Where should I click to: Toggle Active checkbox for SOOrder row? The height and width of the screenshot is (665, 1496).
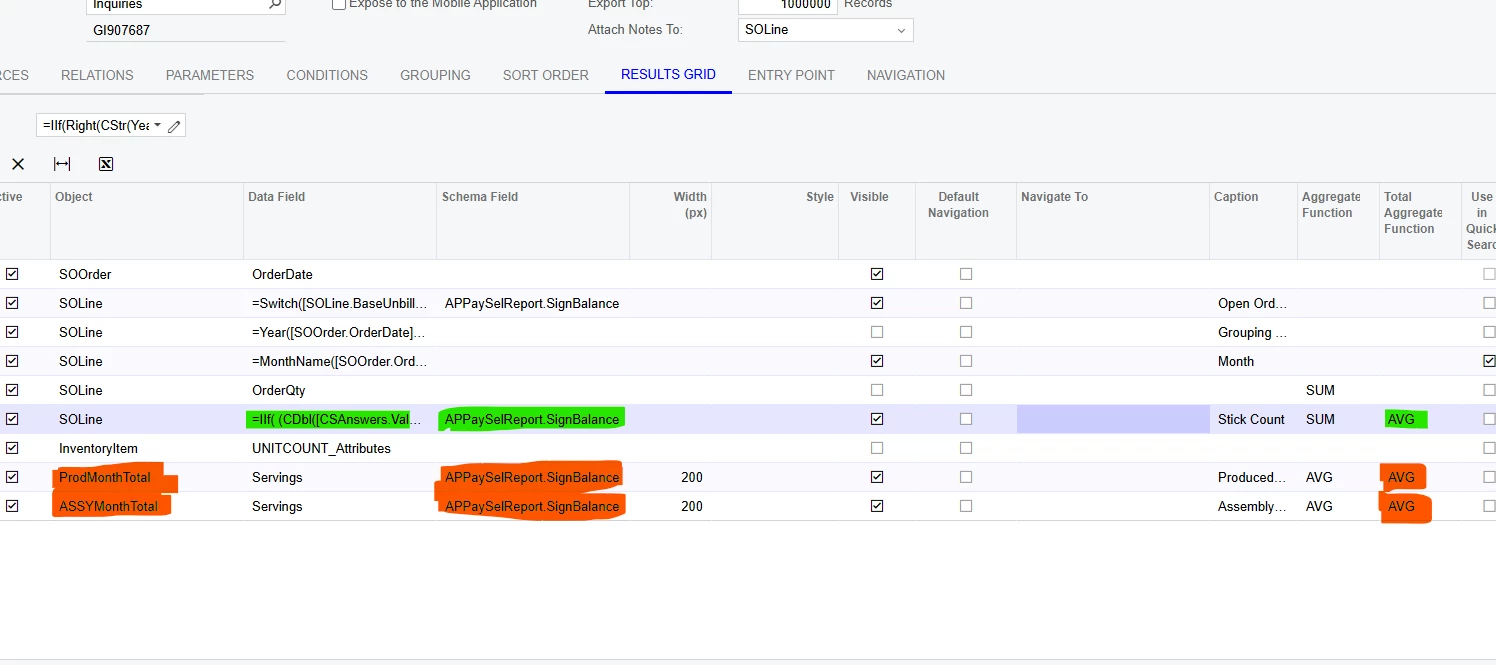pyautogui.click(x=12, y=274)
